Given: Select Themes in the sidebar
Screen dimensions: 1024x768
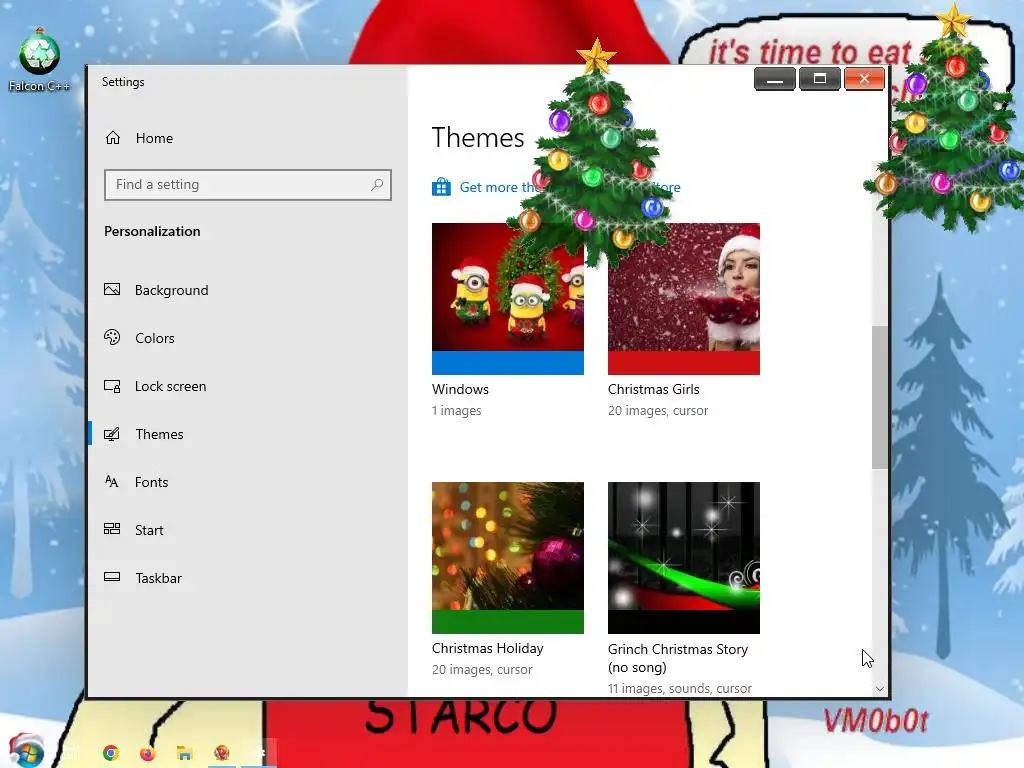Looking at the screenshot, I should tap(144, 434).
